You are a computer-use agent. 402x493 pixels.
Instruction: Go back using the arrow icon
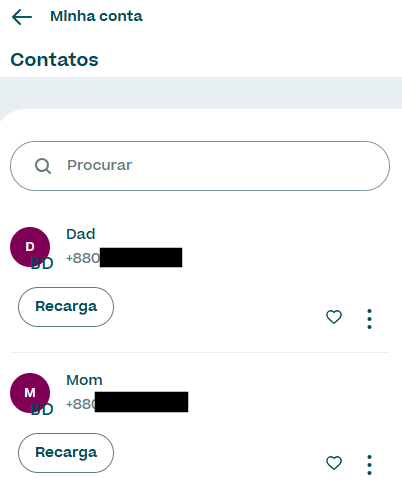pyautogui.click(x=22, y=17)
